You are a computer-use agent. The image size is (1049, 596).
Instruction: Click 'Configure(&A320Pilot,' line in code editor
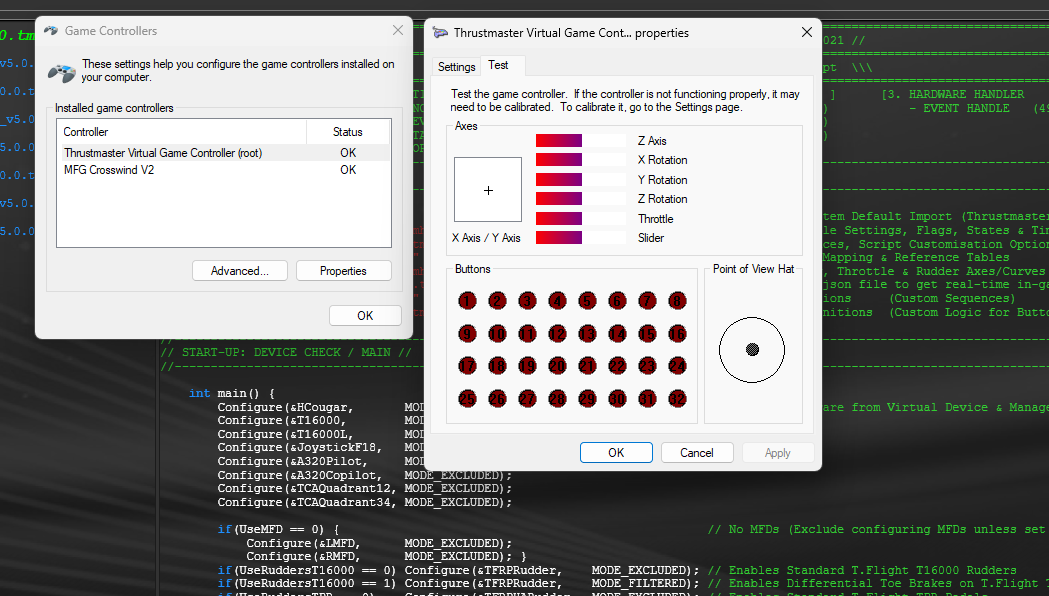(x=292, y=462)
